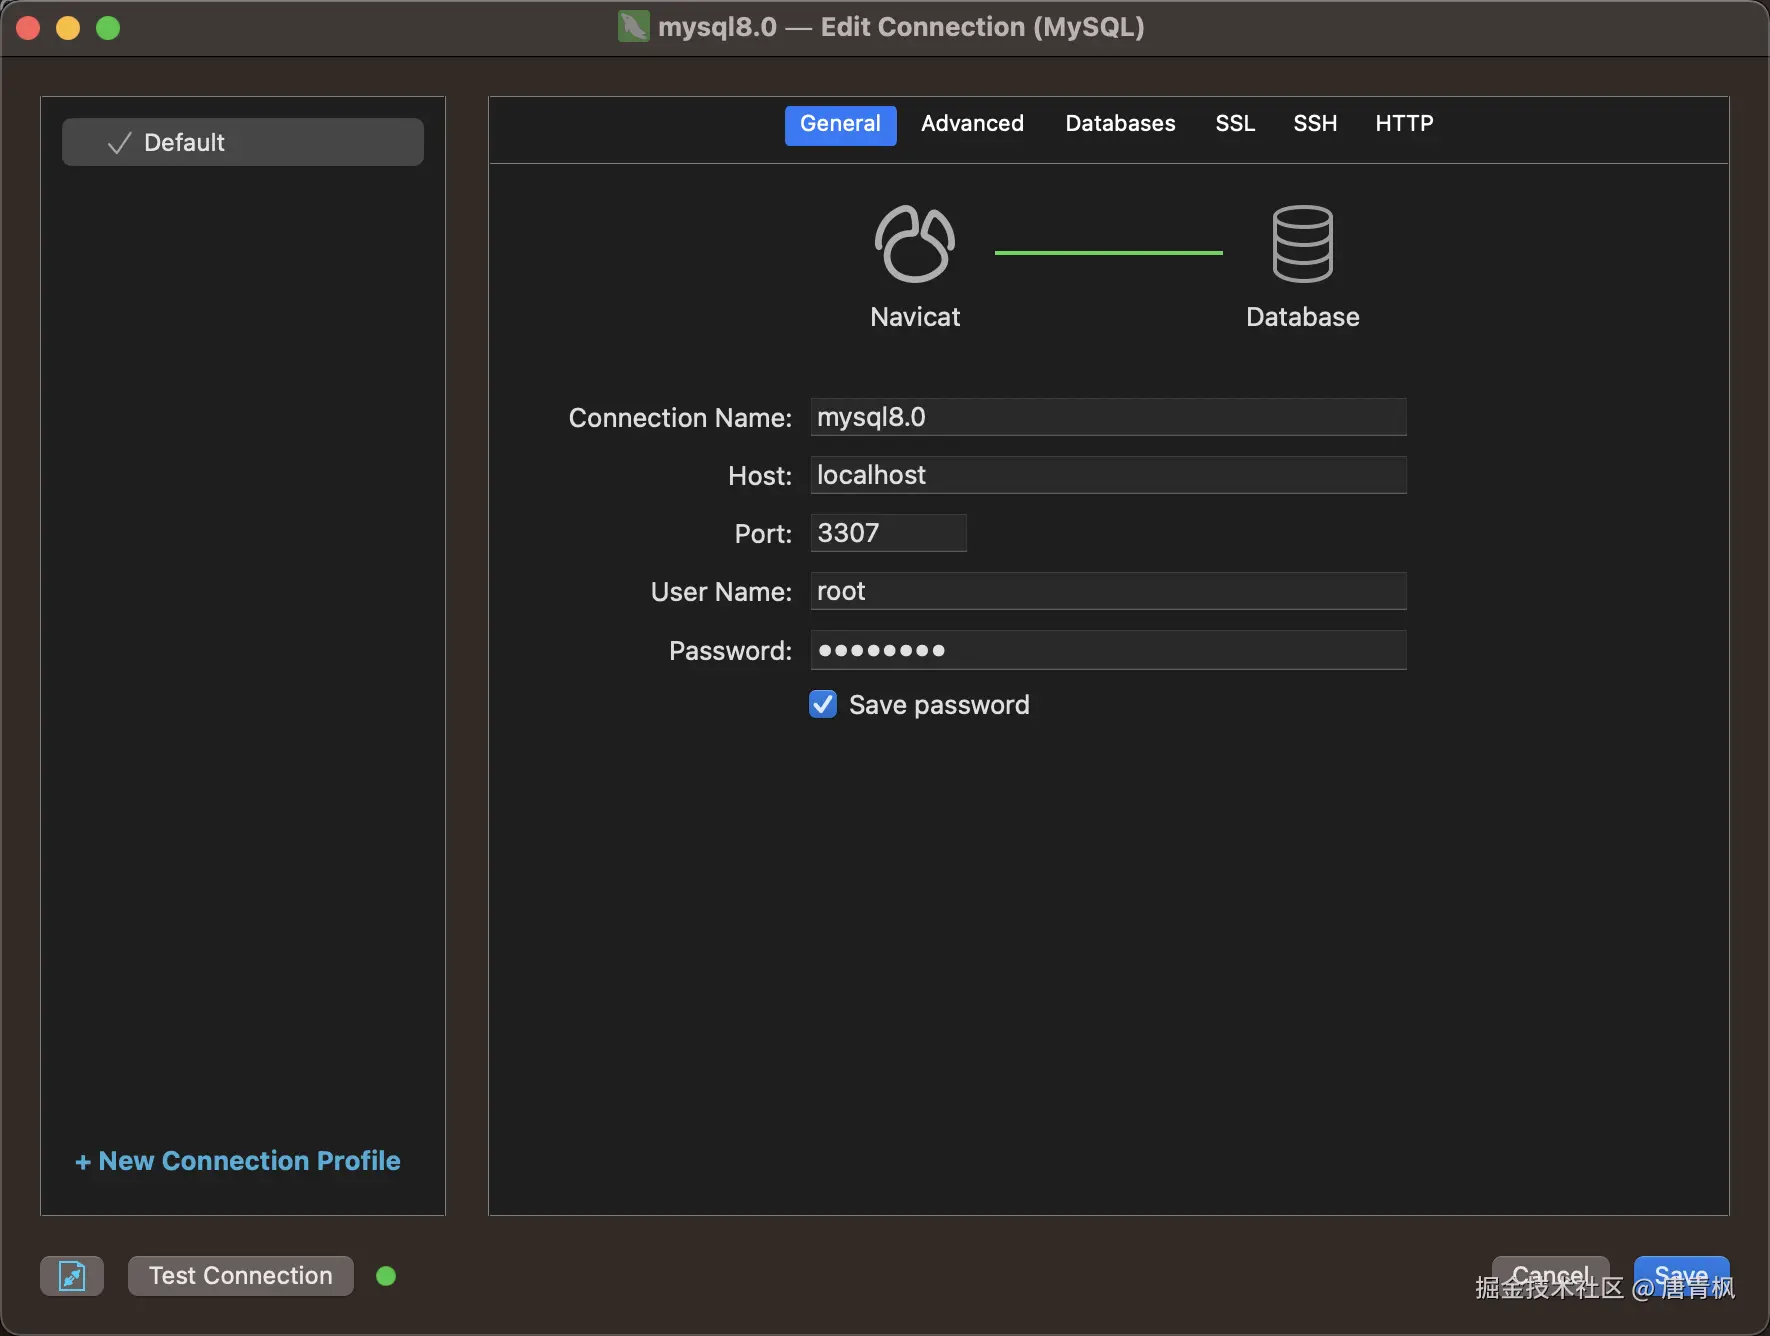Click the edit profile icon button
The height and width of the screenshot is (1336, 1770).
pos(72,1276)
